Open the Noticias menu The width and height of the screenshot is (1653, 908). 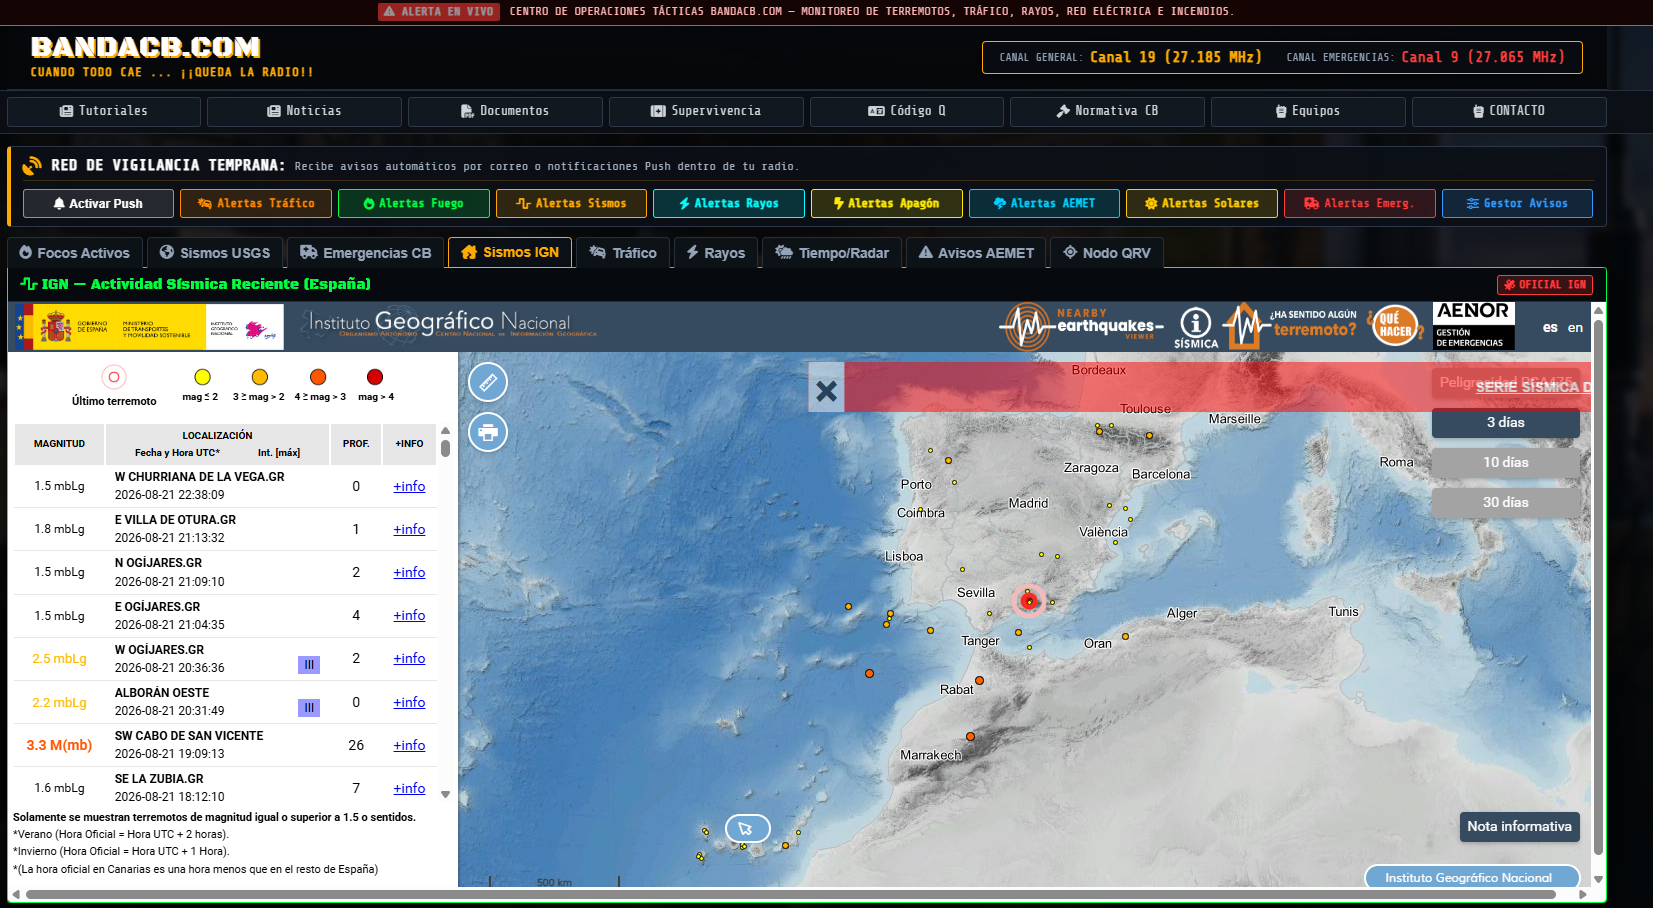304,111
